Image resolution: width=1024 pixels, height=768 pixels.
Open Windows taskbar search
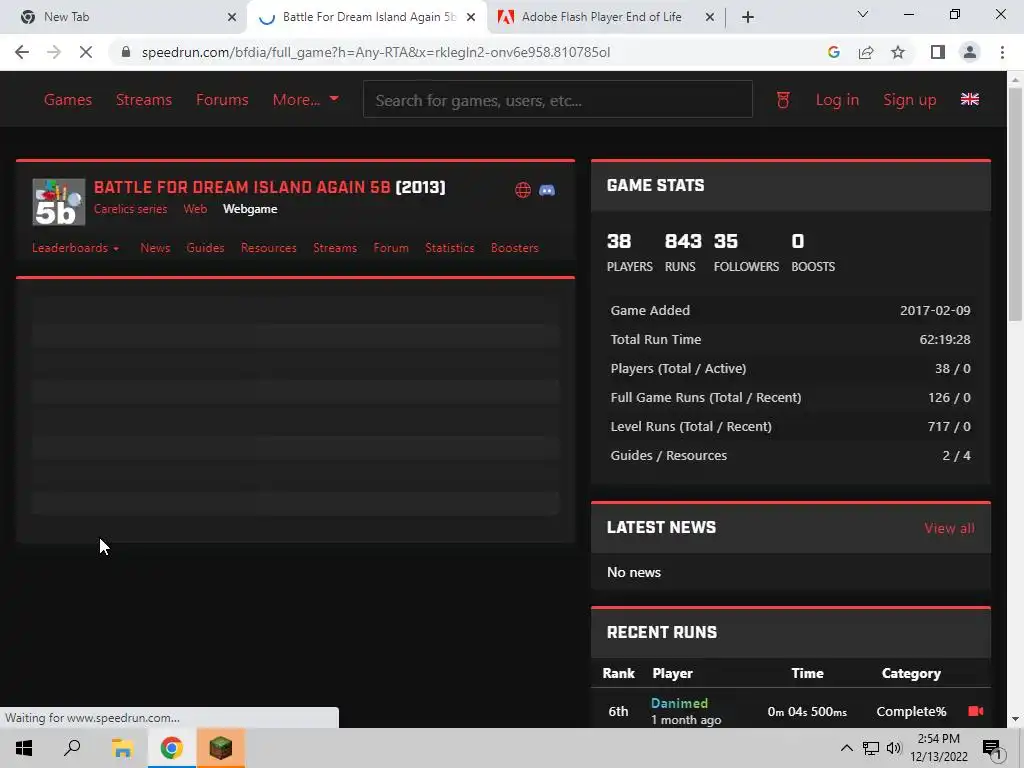click(x=72, y=748)
